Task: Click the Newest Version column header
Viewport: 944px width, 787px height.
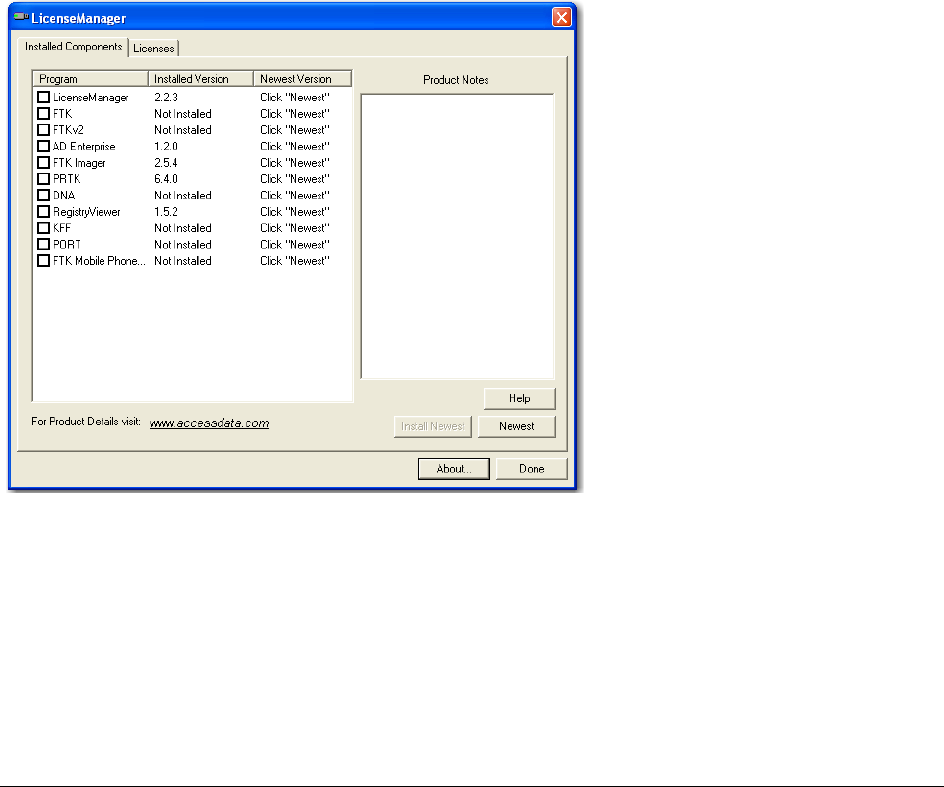Action: coord(302,79)
